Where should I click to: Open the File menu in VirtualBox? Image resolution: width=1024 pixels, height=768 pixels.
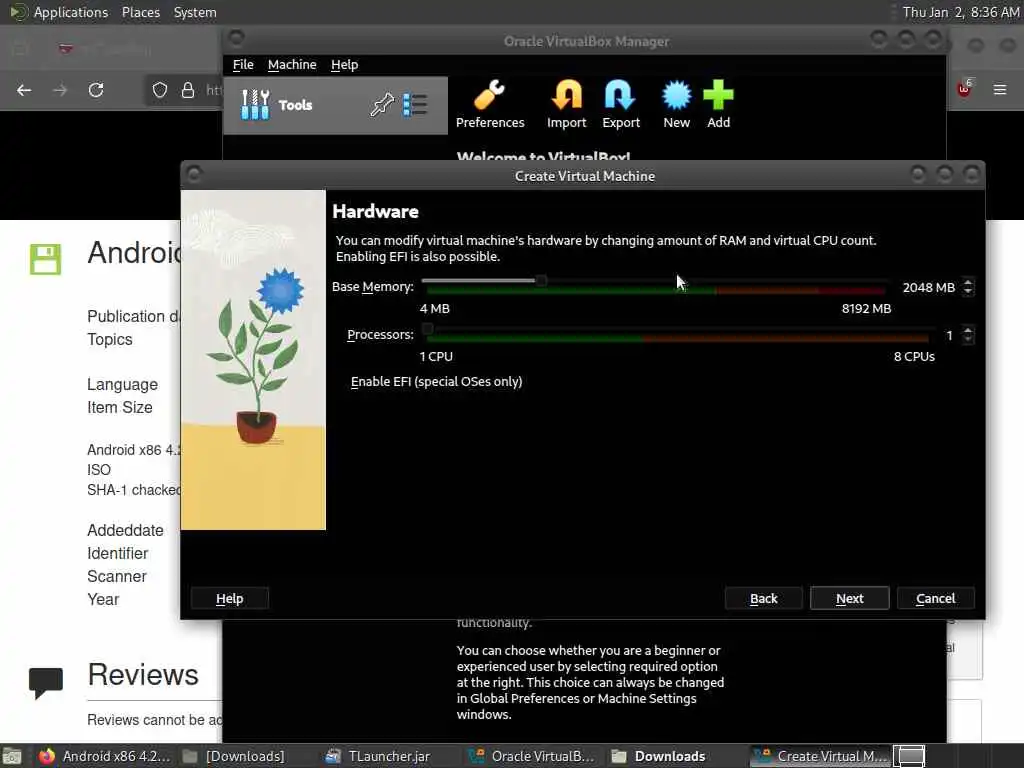click(243, 65)
